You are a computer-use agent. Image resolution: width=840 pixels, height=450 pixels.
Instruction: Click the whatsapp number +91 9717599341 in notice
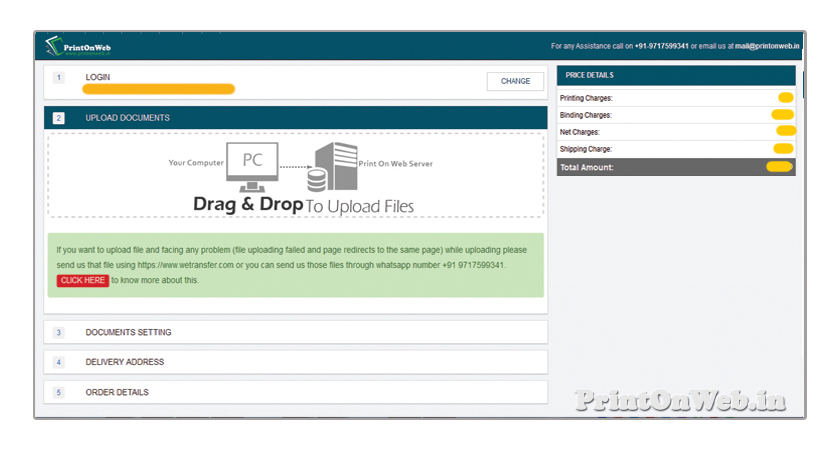pos(473,265)
